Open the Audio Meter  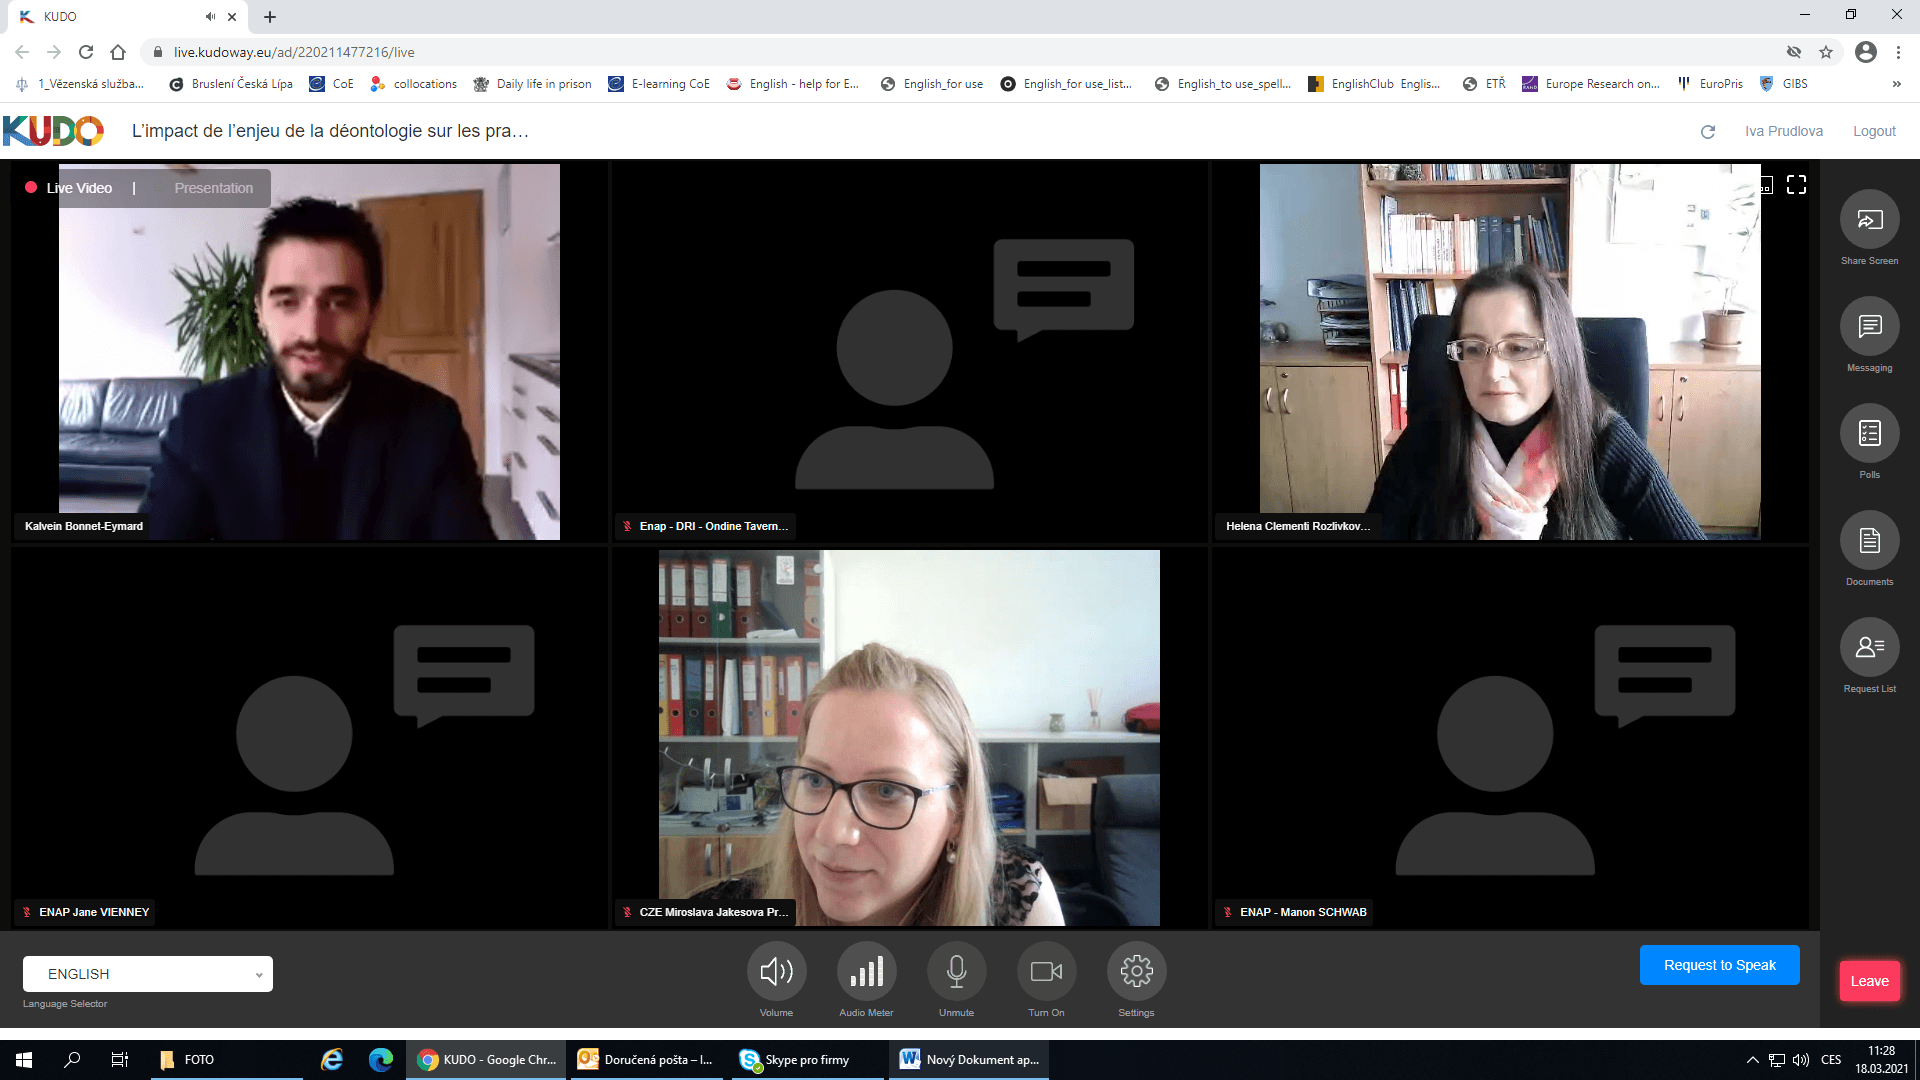(866, 971)
